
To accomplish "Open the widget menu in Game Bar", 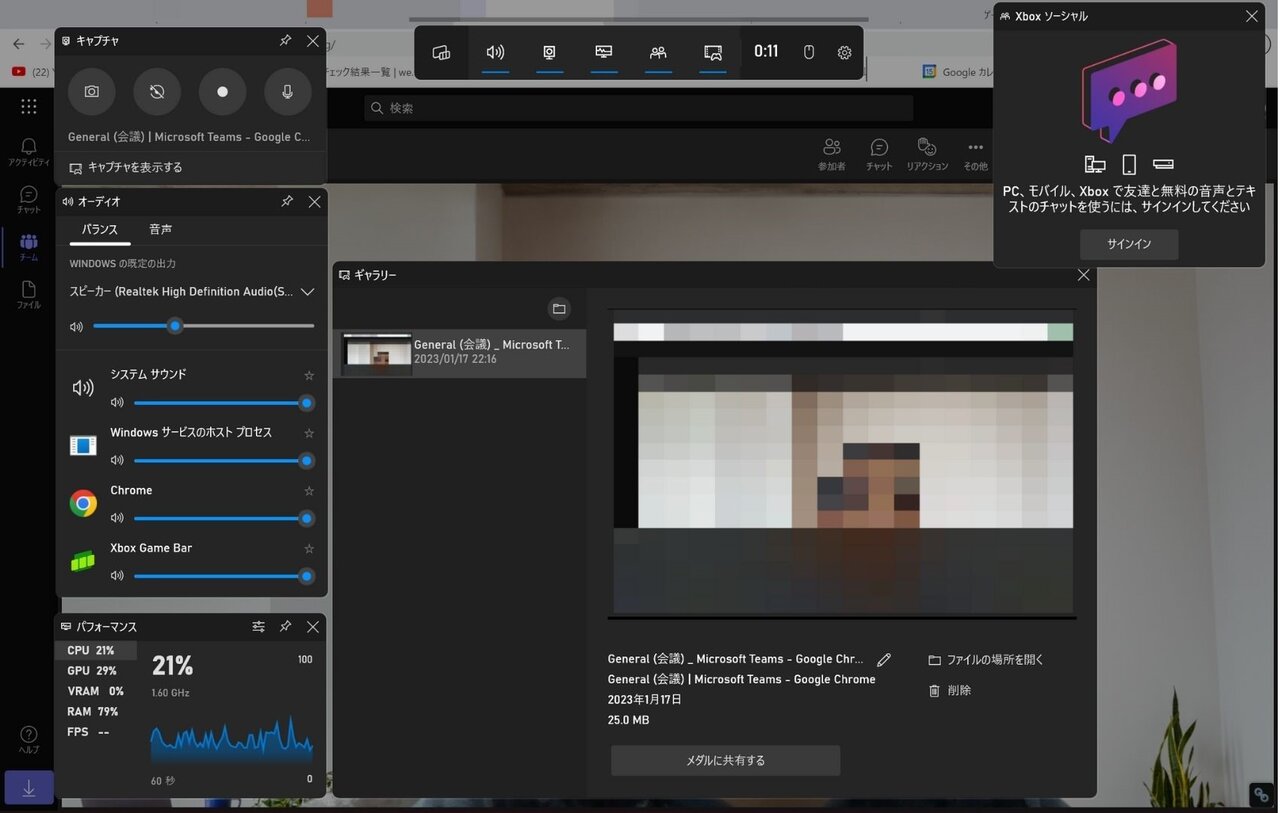I will tap(441, 52).
